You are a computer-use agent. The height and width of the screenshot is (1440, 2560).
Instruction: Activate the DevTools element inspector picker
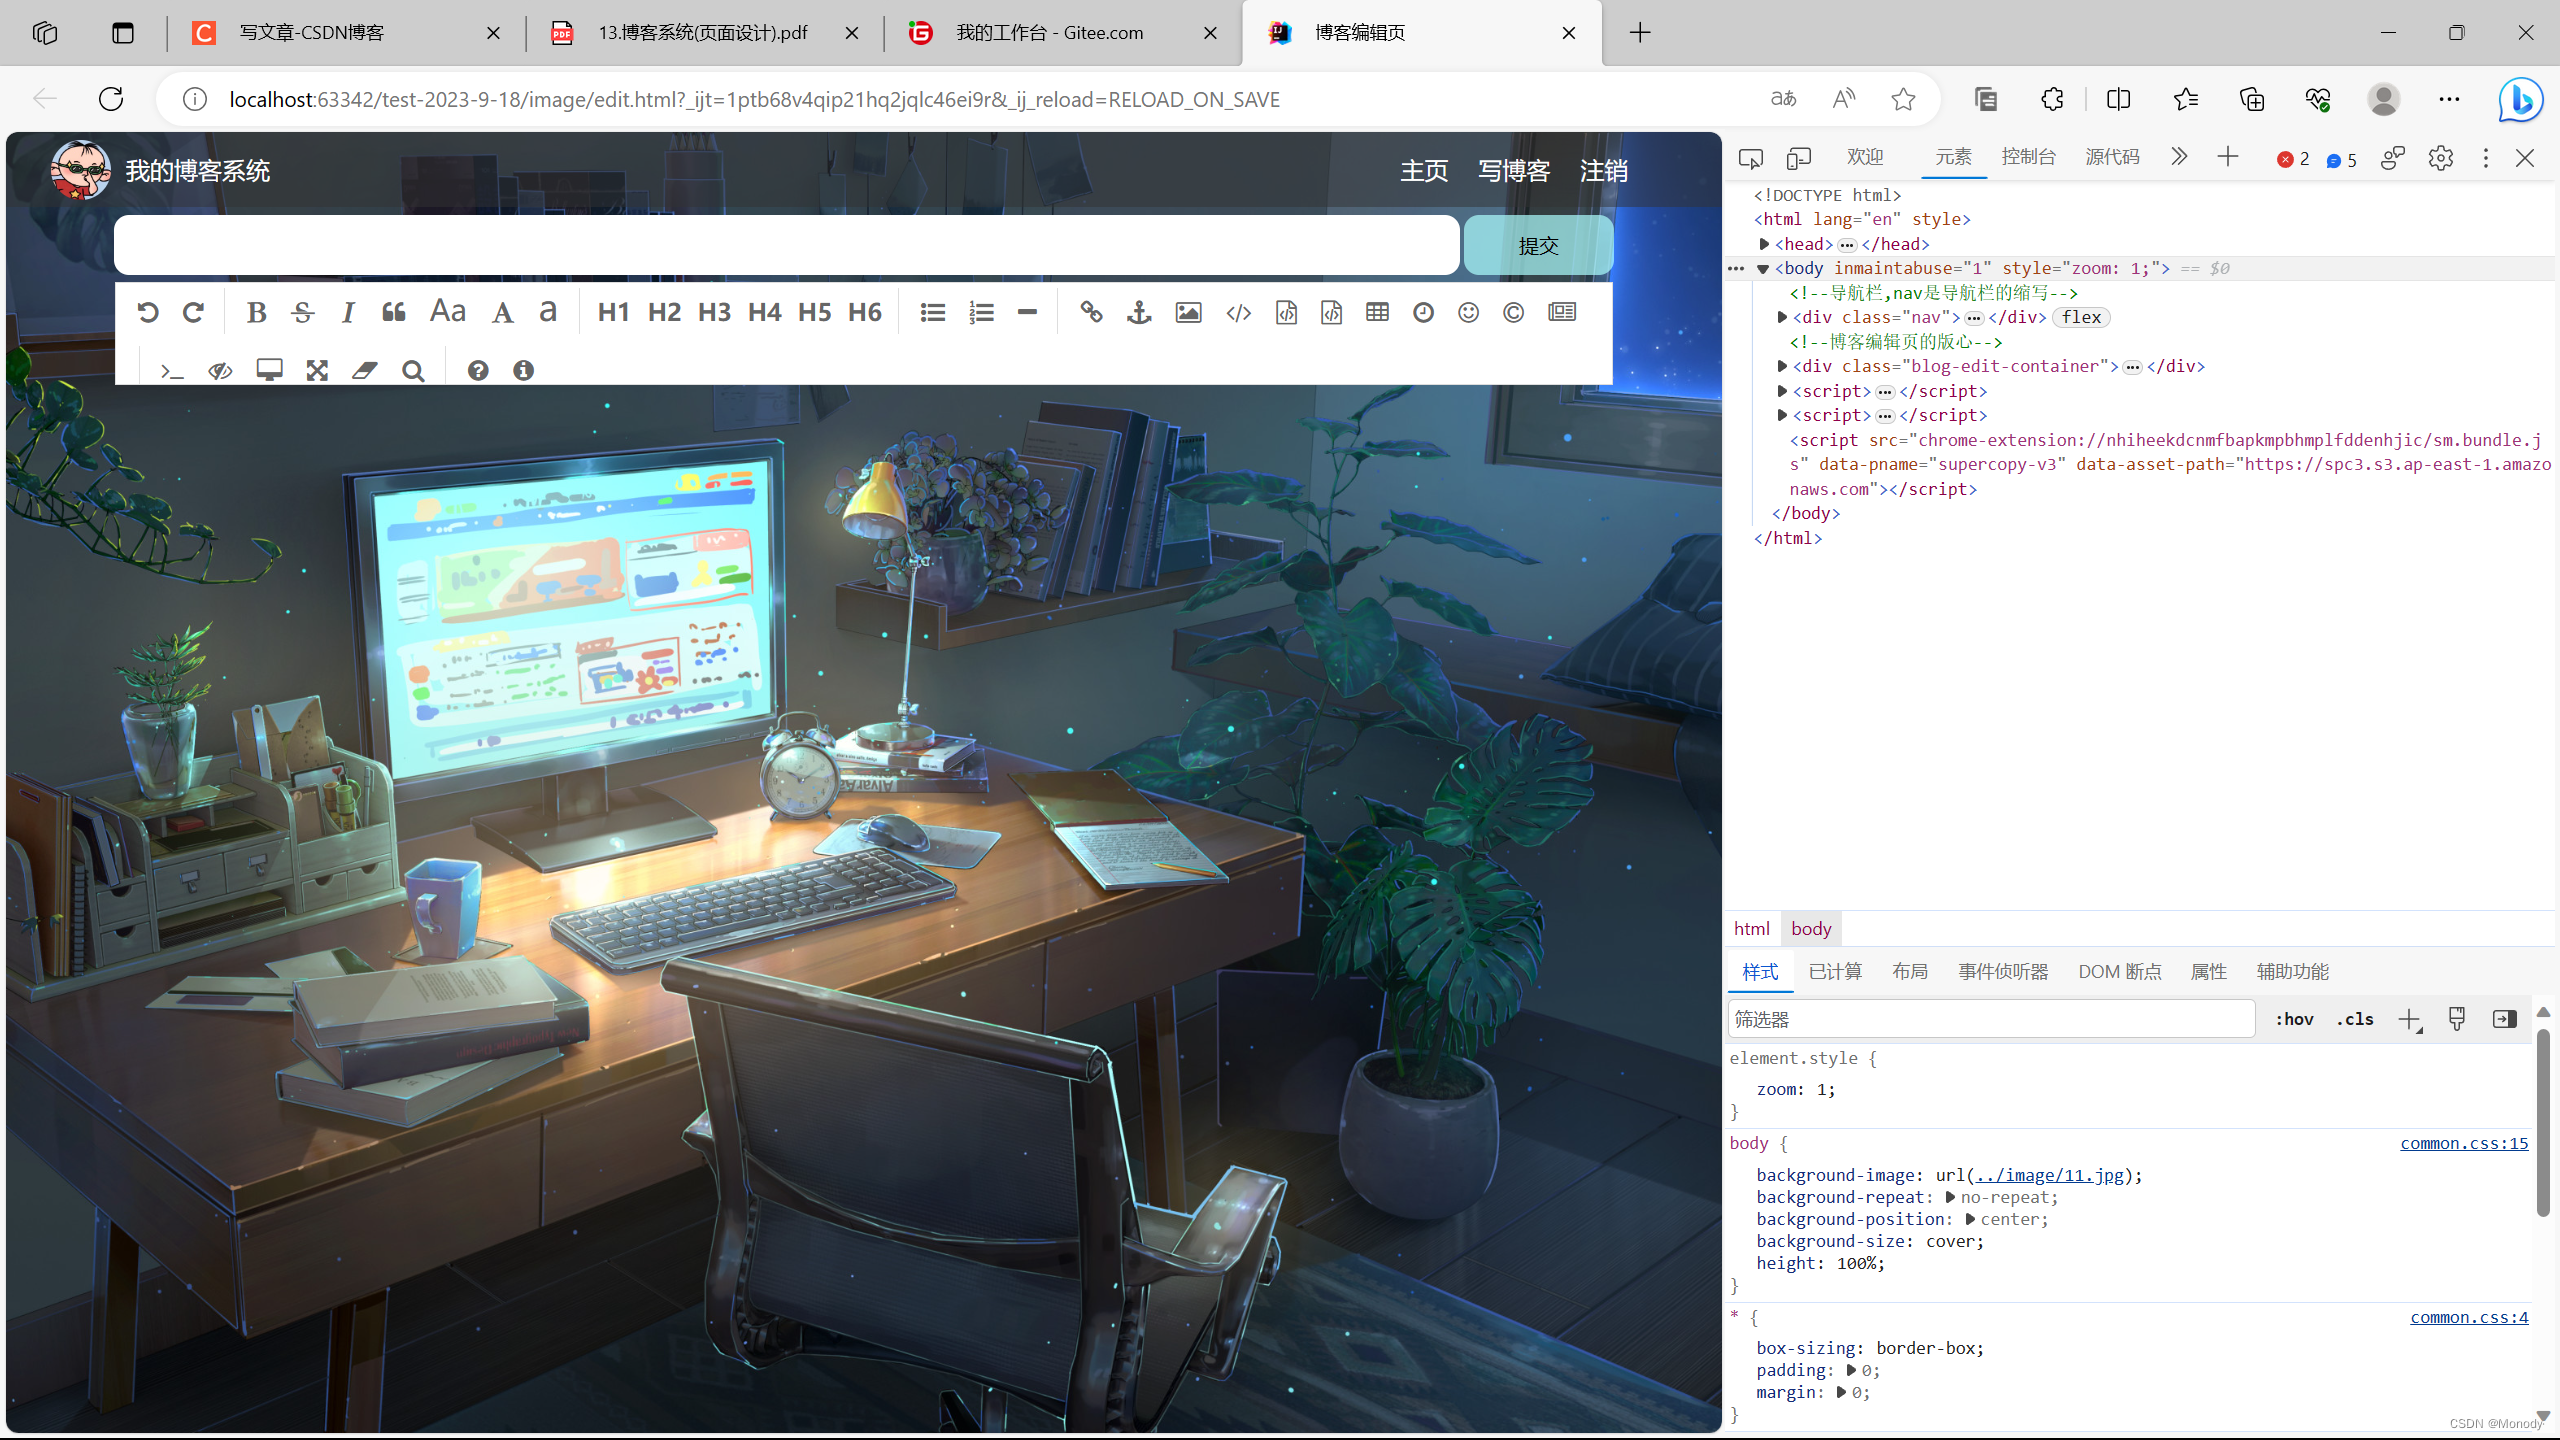[1750, 158]
